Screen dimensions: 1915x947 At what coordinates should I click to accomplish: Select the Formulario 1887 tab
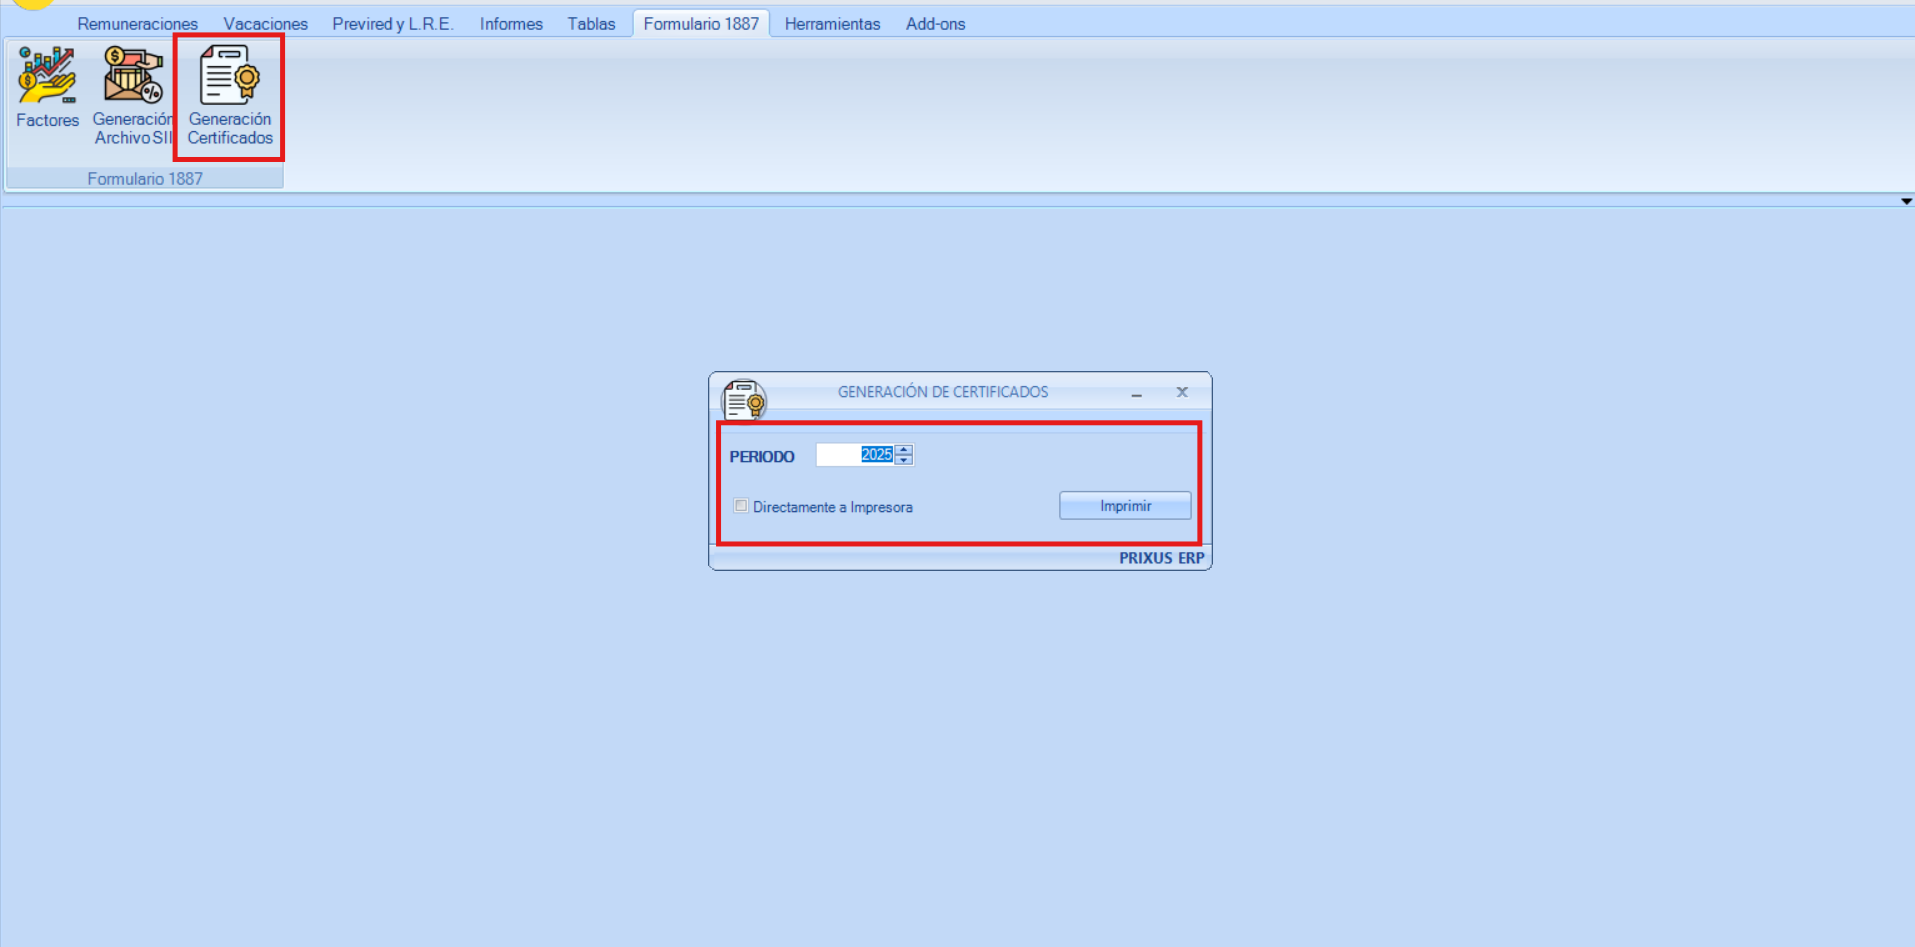[x=700, y=24]
